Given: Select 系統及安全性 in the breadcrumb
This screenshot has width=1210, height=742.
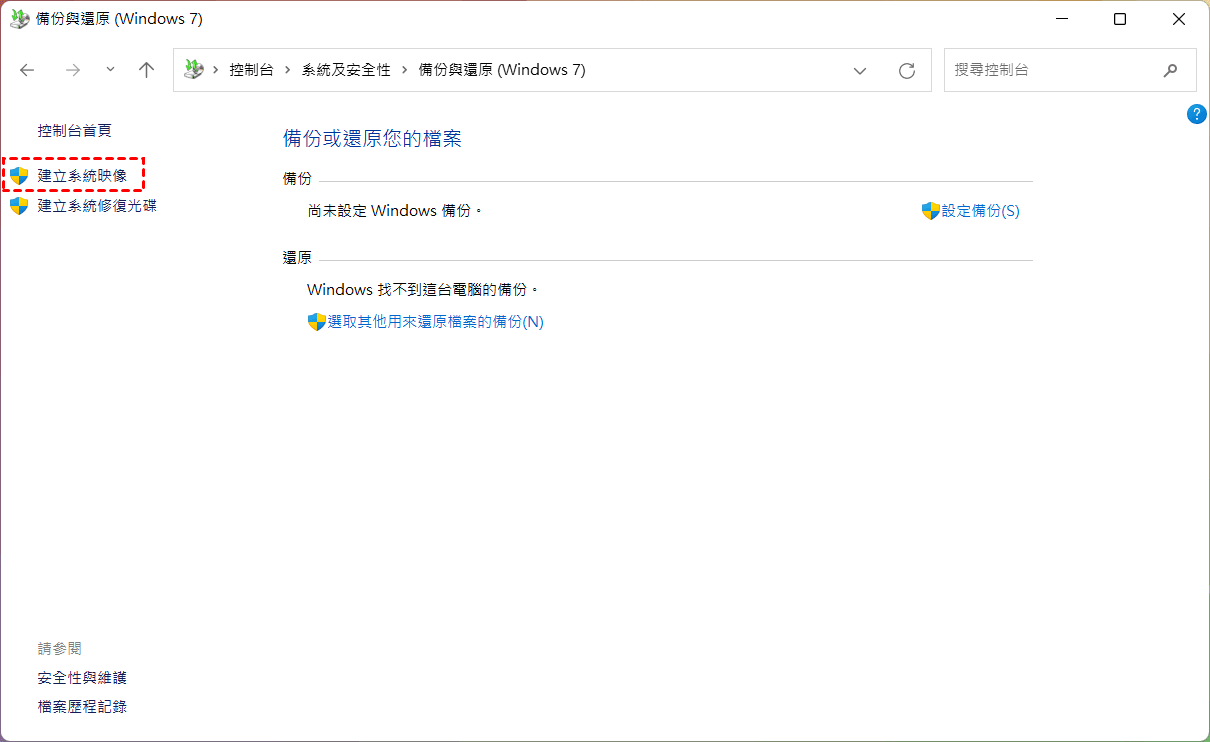Looking at the screenshot, I should (346, 70).
